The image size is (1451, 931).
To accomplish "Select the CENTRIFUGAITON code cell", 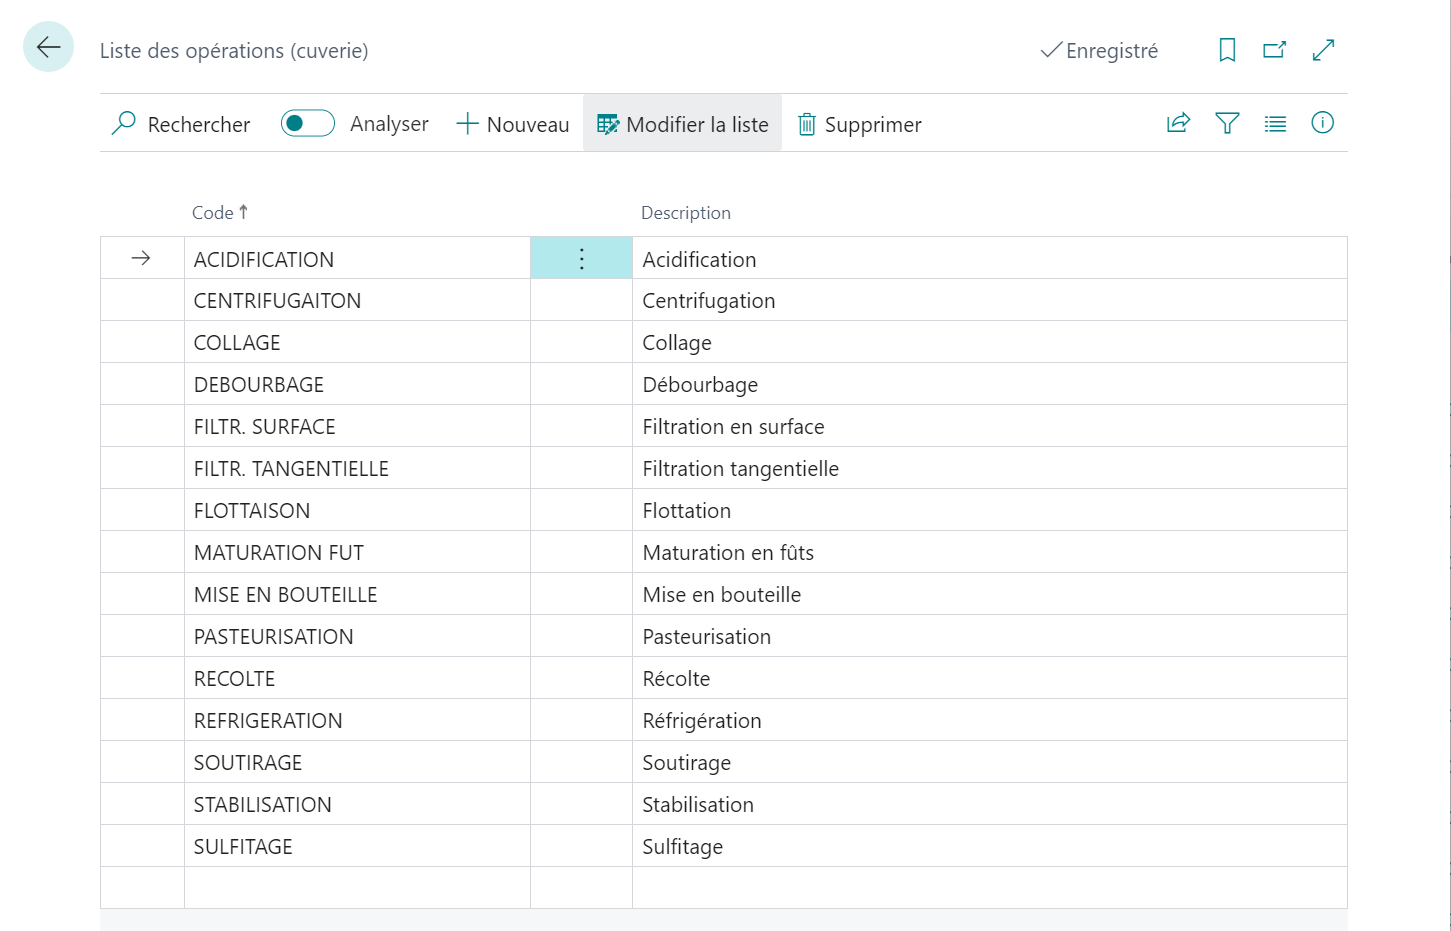I will point(277,301).
